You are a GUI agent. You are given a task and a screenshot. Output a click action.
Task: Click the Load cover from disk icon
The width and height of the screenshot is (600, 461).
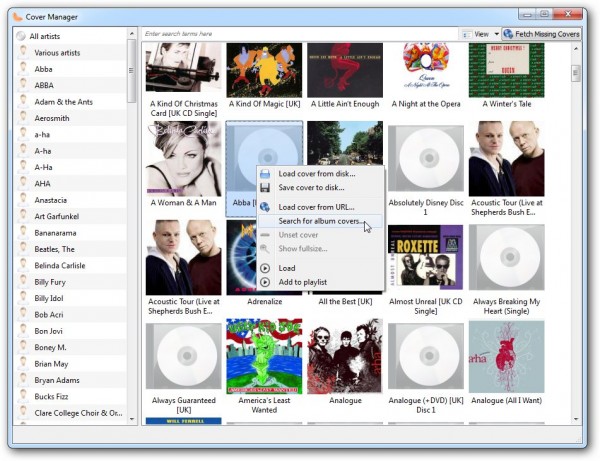265,173
